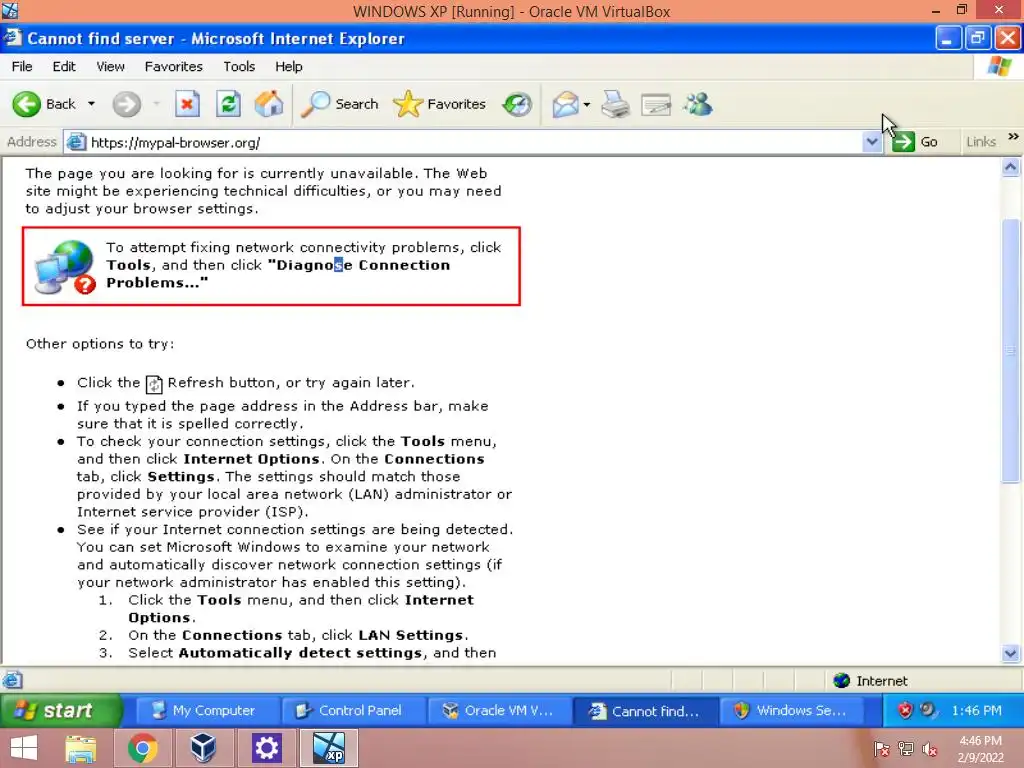The width and height of the screenshot is (1024, 768).
Task: Click the Internet zone status bar entry
Action: [x=871, y=681]
